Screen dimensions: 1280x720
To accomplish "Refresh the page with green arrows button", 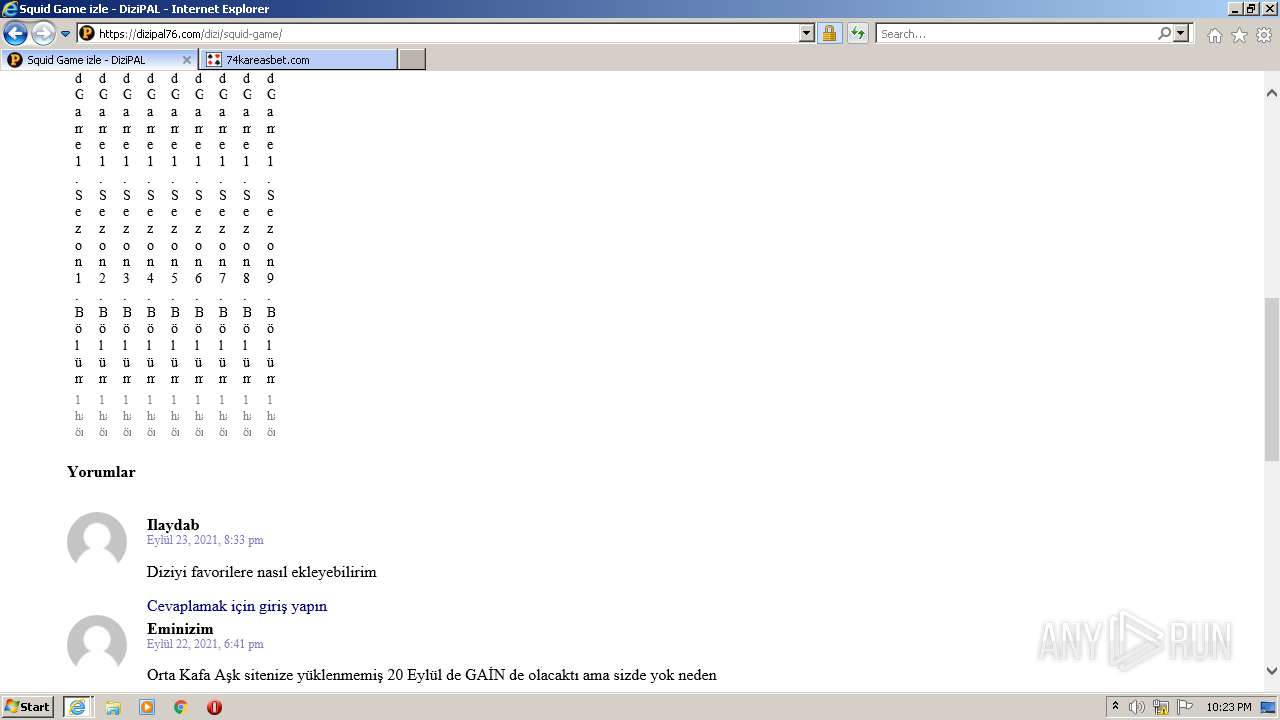I will tap(857, 33).
